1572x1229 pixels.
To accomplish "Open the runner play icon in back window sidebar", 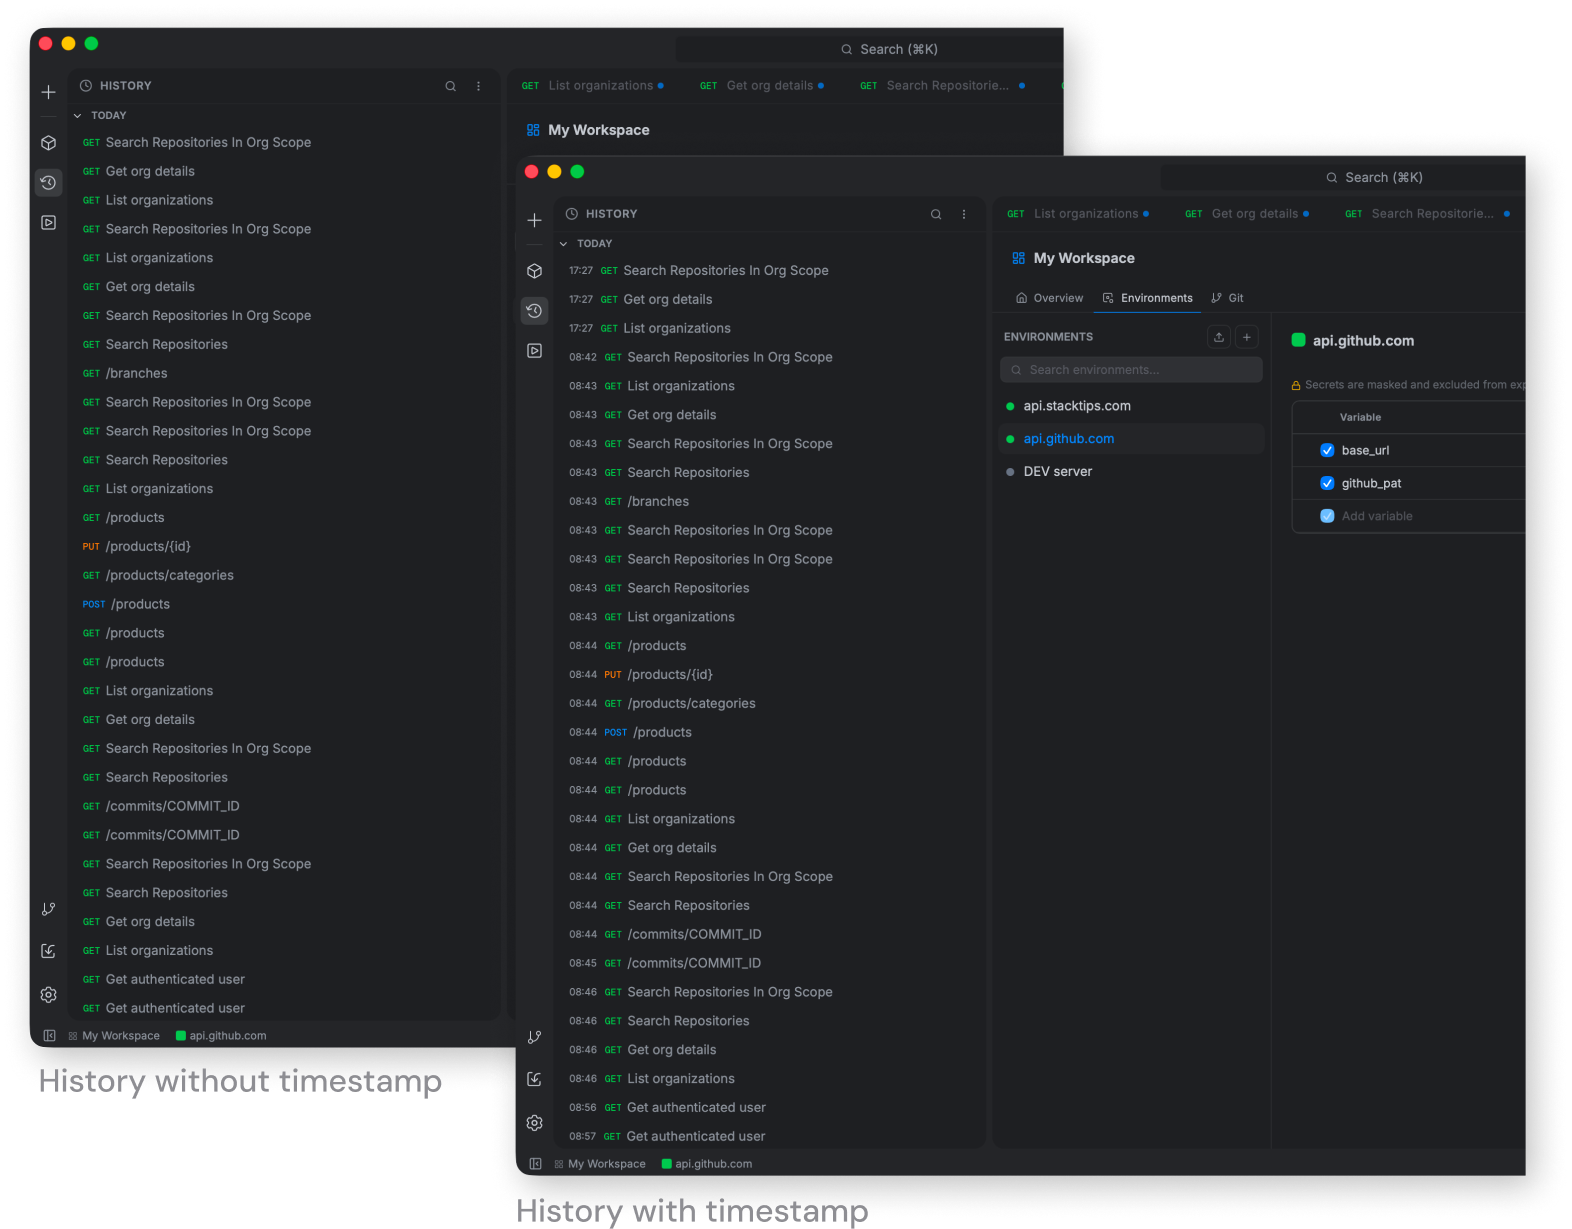I will click(48, 223).
